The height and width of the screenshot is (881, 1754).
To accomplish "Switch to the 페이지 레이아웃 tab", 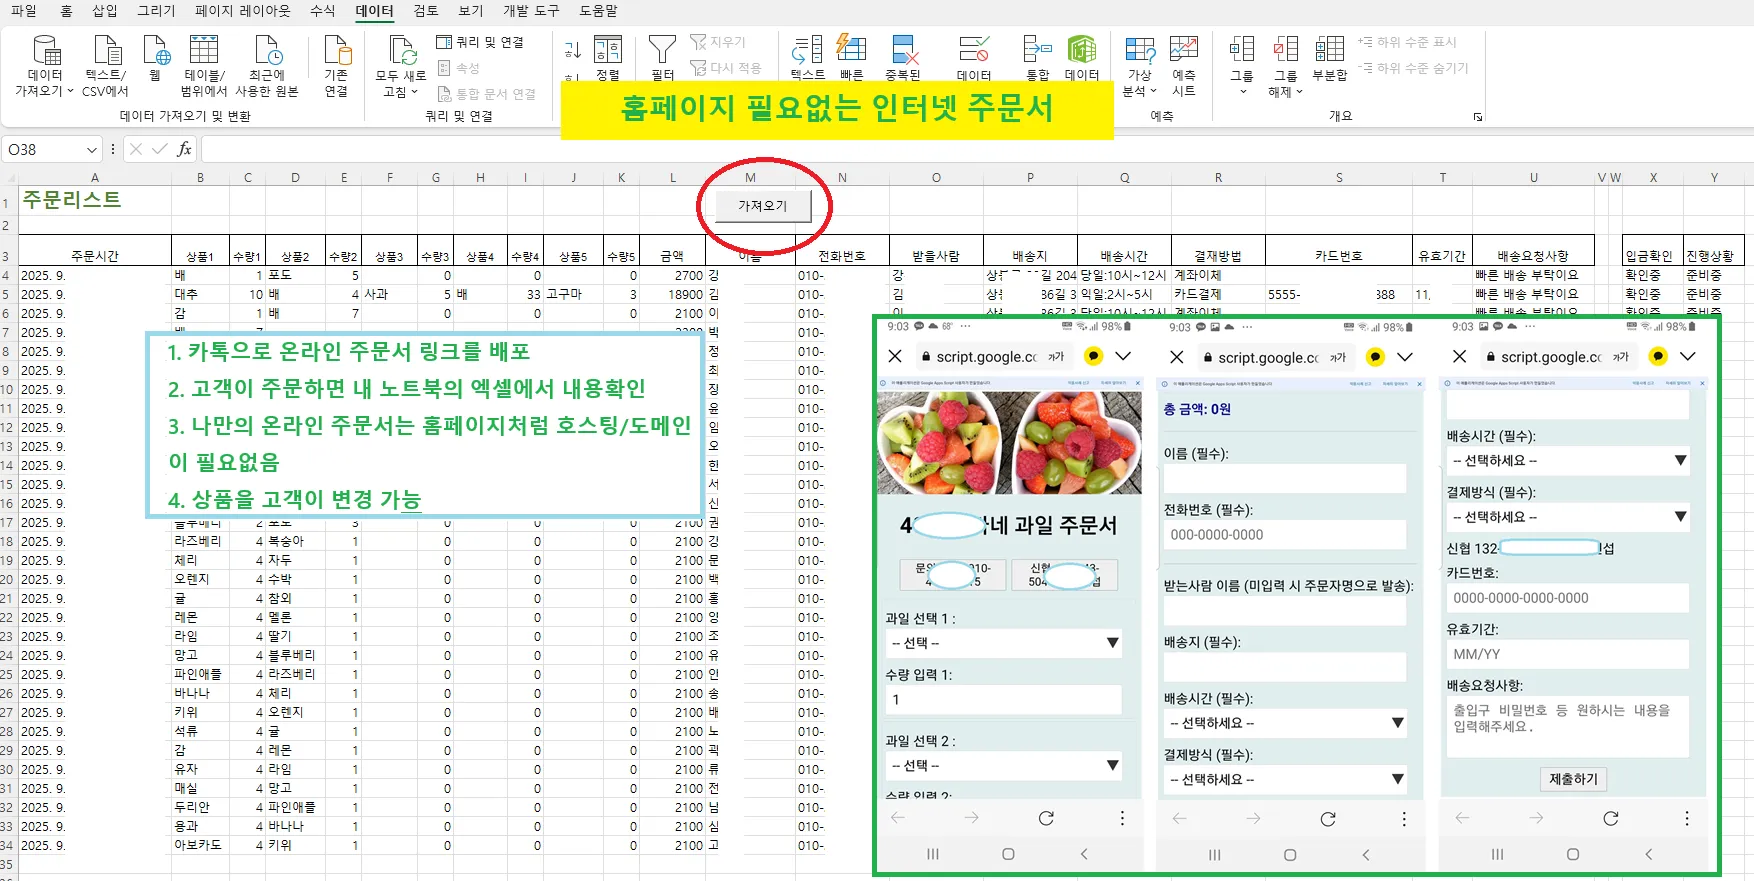I will [x=243, y=11].
